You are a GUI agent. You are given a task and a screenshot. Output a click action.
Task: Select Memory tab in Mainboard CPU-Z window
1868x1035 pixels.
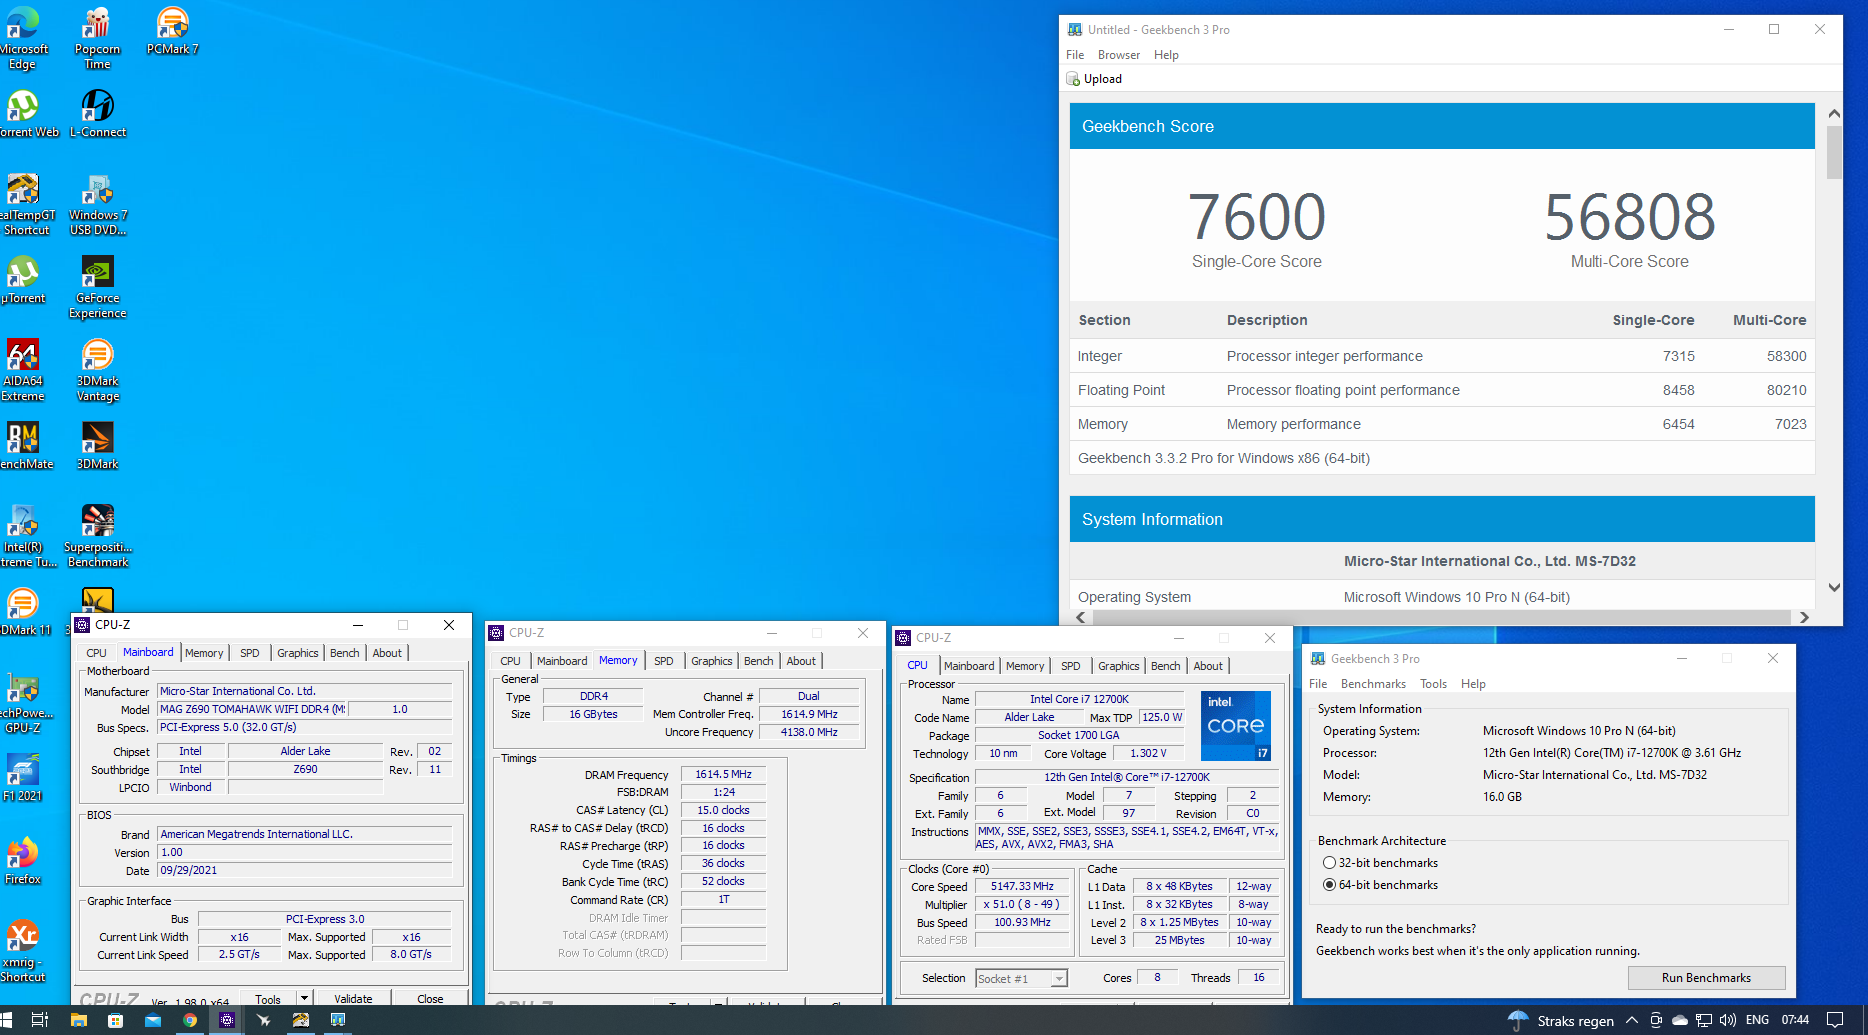click(x=204, y=653)
